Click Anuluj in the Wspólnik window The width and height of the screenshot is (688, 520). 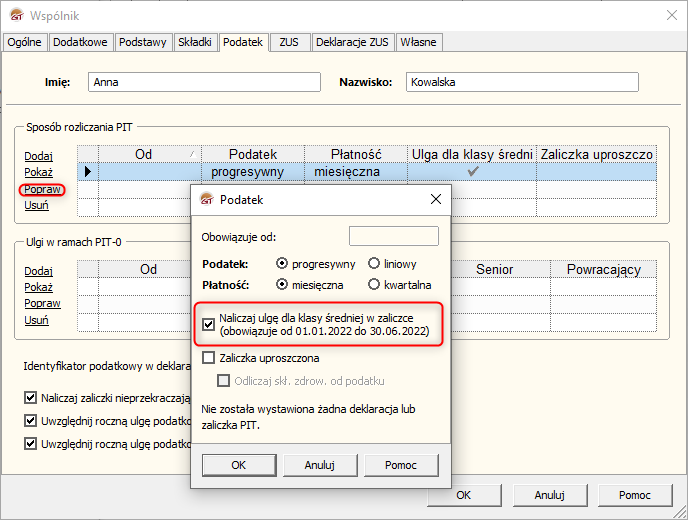coord(550,495)
